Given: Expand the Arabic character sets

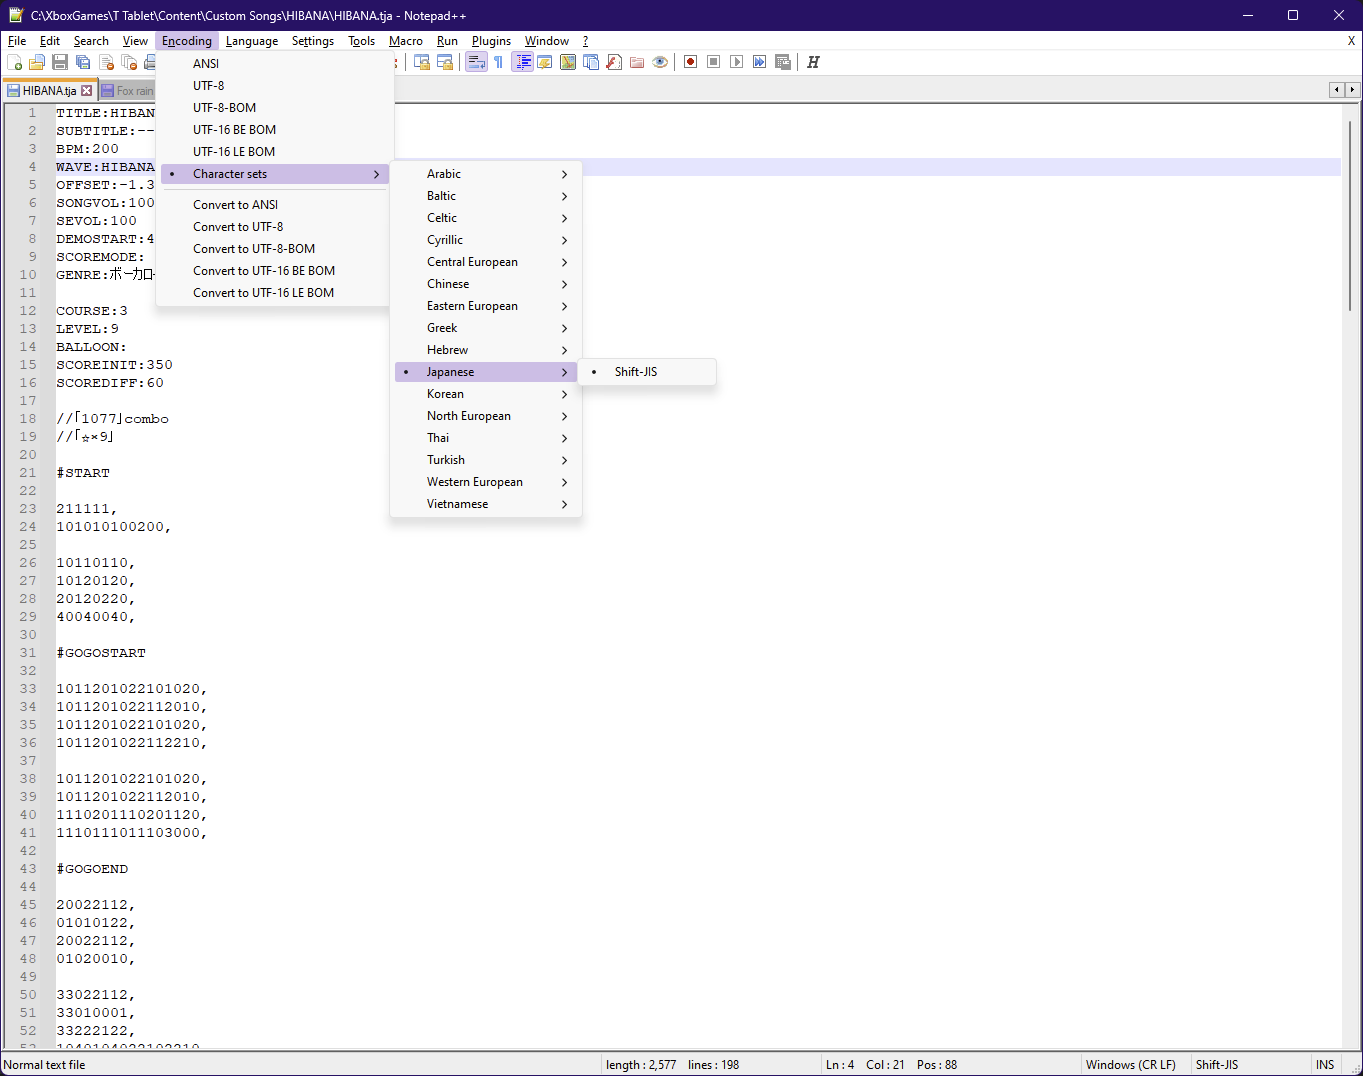Looking at the screenshot, I should [x=486, y=174].
